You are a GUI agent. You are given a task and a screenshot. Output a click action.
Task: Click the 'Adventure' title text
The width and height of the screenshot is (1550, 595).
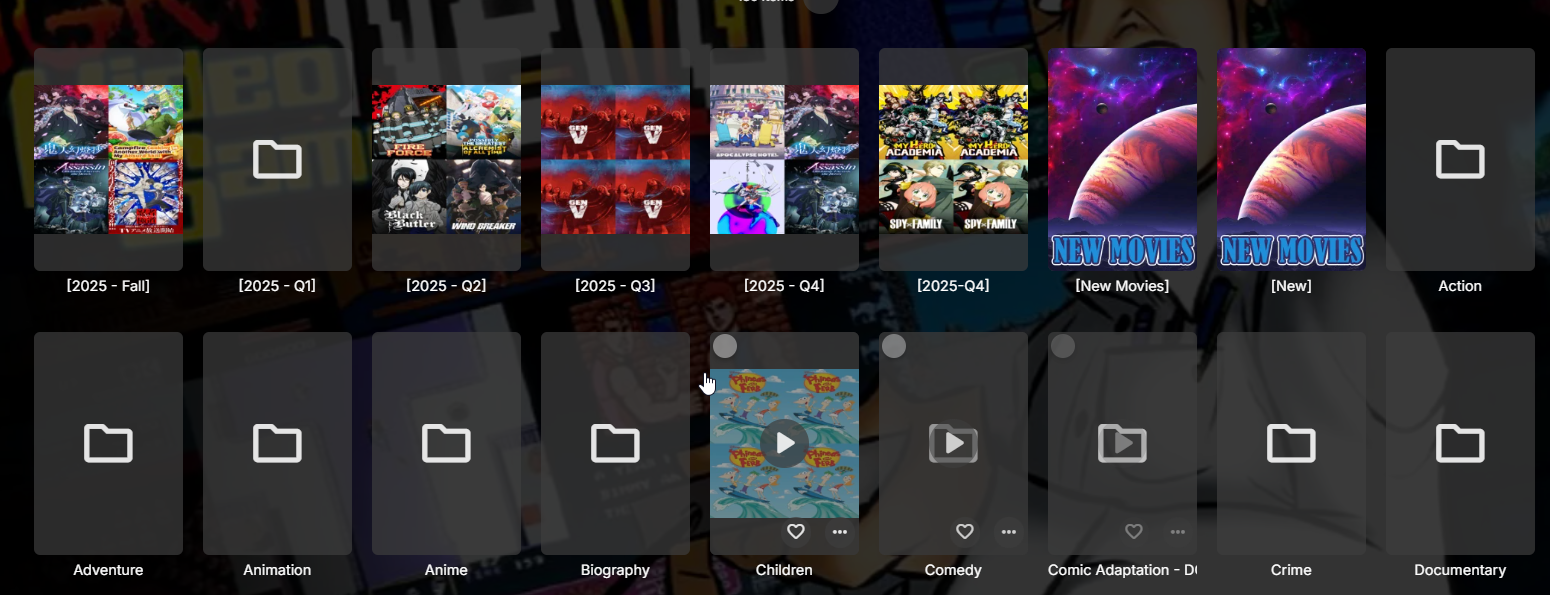108,570
